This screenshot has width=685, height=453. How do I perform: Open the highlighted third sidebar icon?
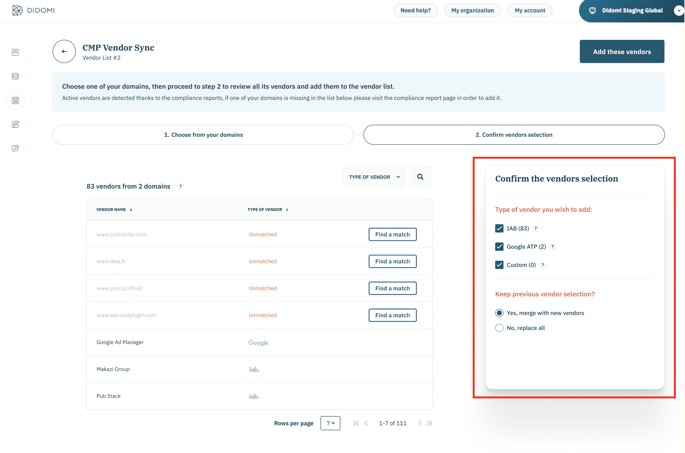[15, 100]
